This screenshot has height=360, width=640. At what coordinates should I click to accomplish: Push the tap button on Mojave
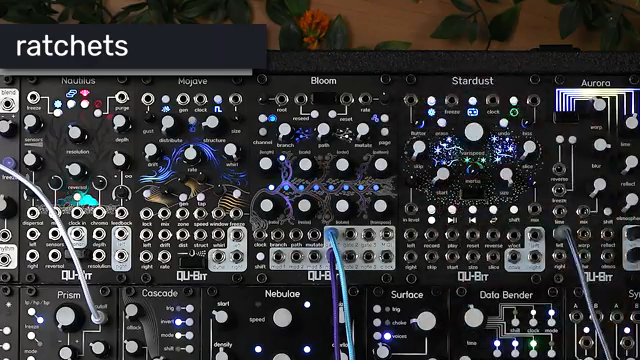coord(200,198)
